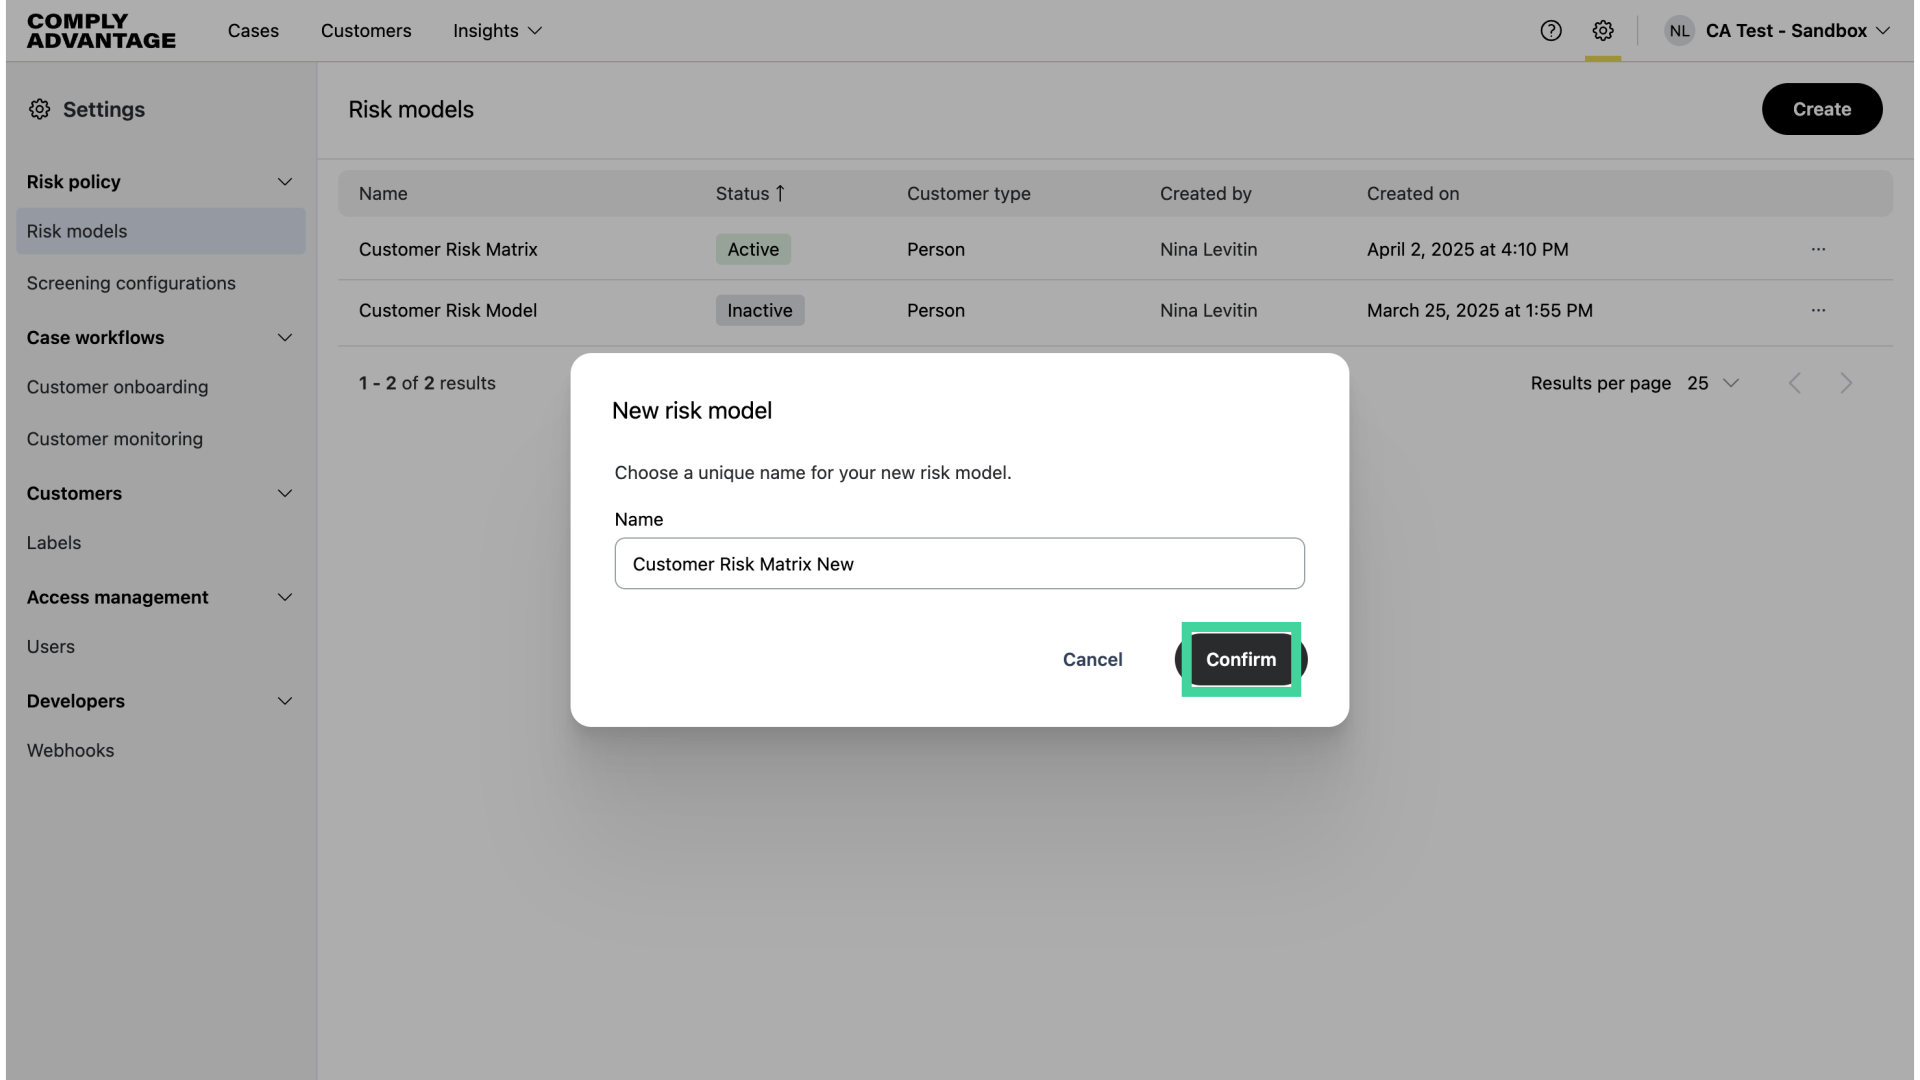The image size is (1920, 1080).
Task: Confirm the new risk model creation
Action: click(x=1240, y=660)
